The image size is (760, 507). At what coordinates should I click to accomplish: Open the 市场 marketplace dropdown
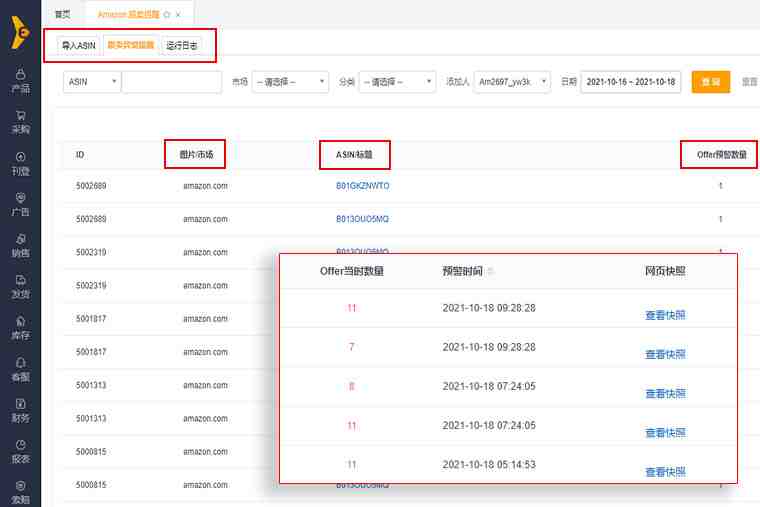pyautogui.click(x=290, y=82)
